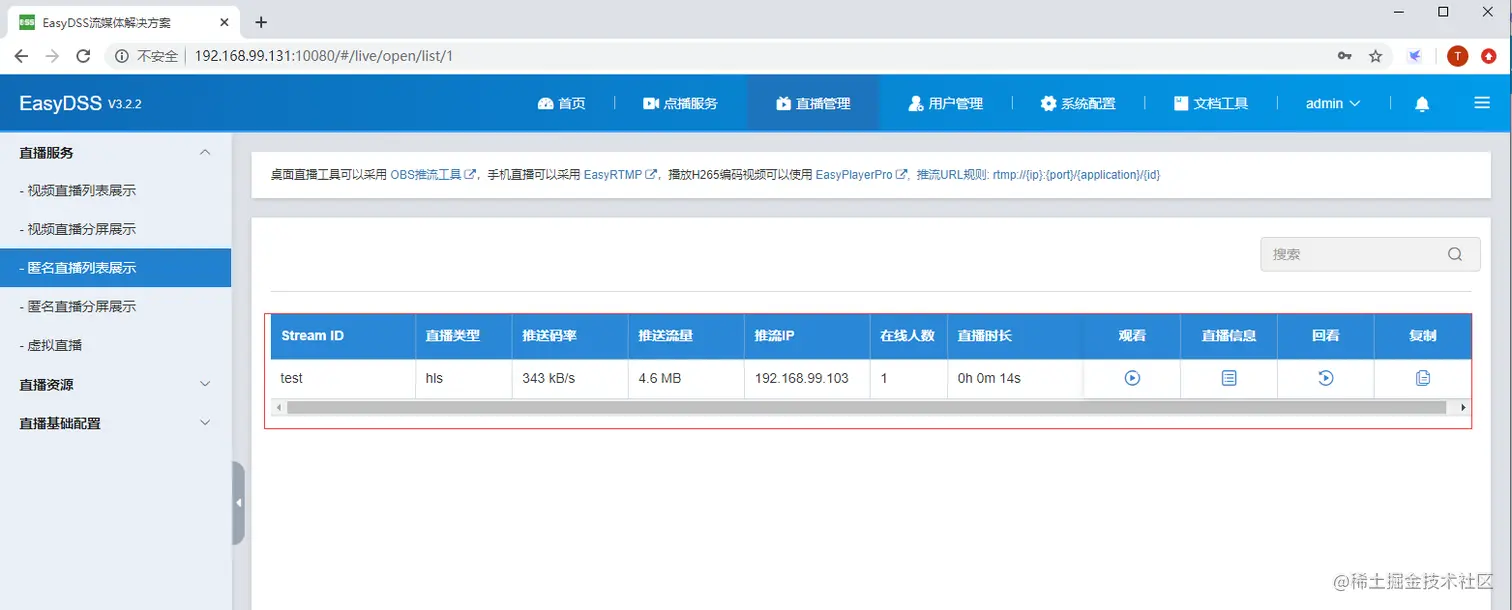The image size is (1512, 610).
Task: Collapse the 直播服务 sidebar section
Action: coord(115,153)
